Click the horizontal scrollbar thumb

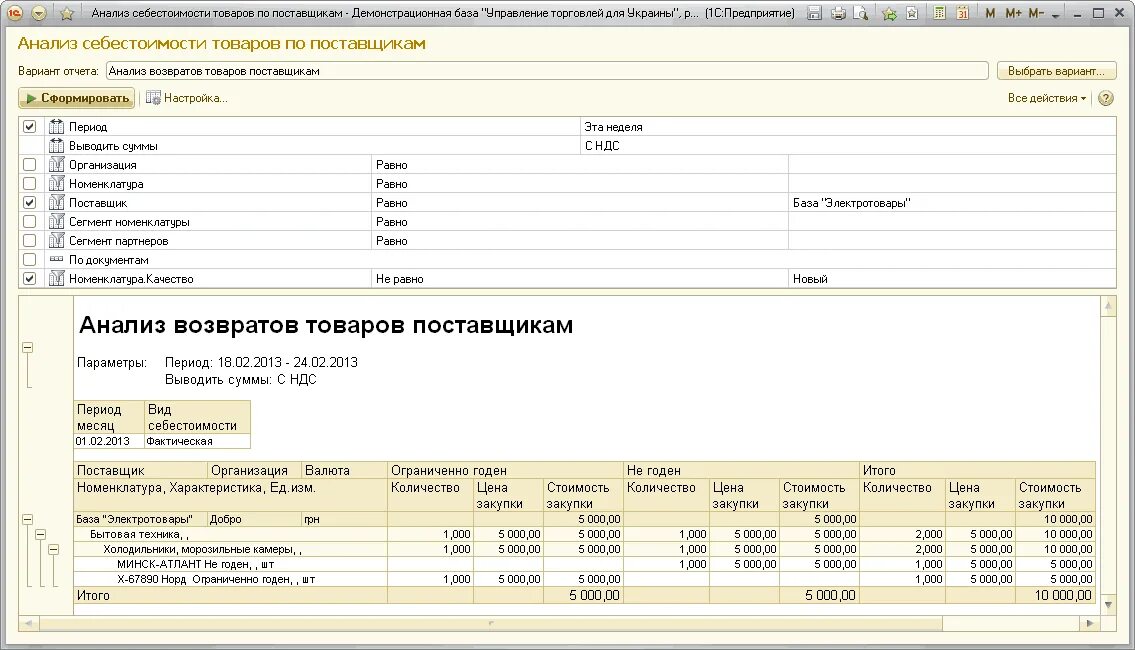tap(491, 623)
